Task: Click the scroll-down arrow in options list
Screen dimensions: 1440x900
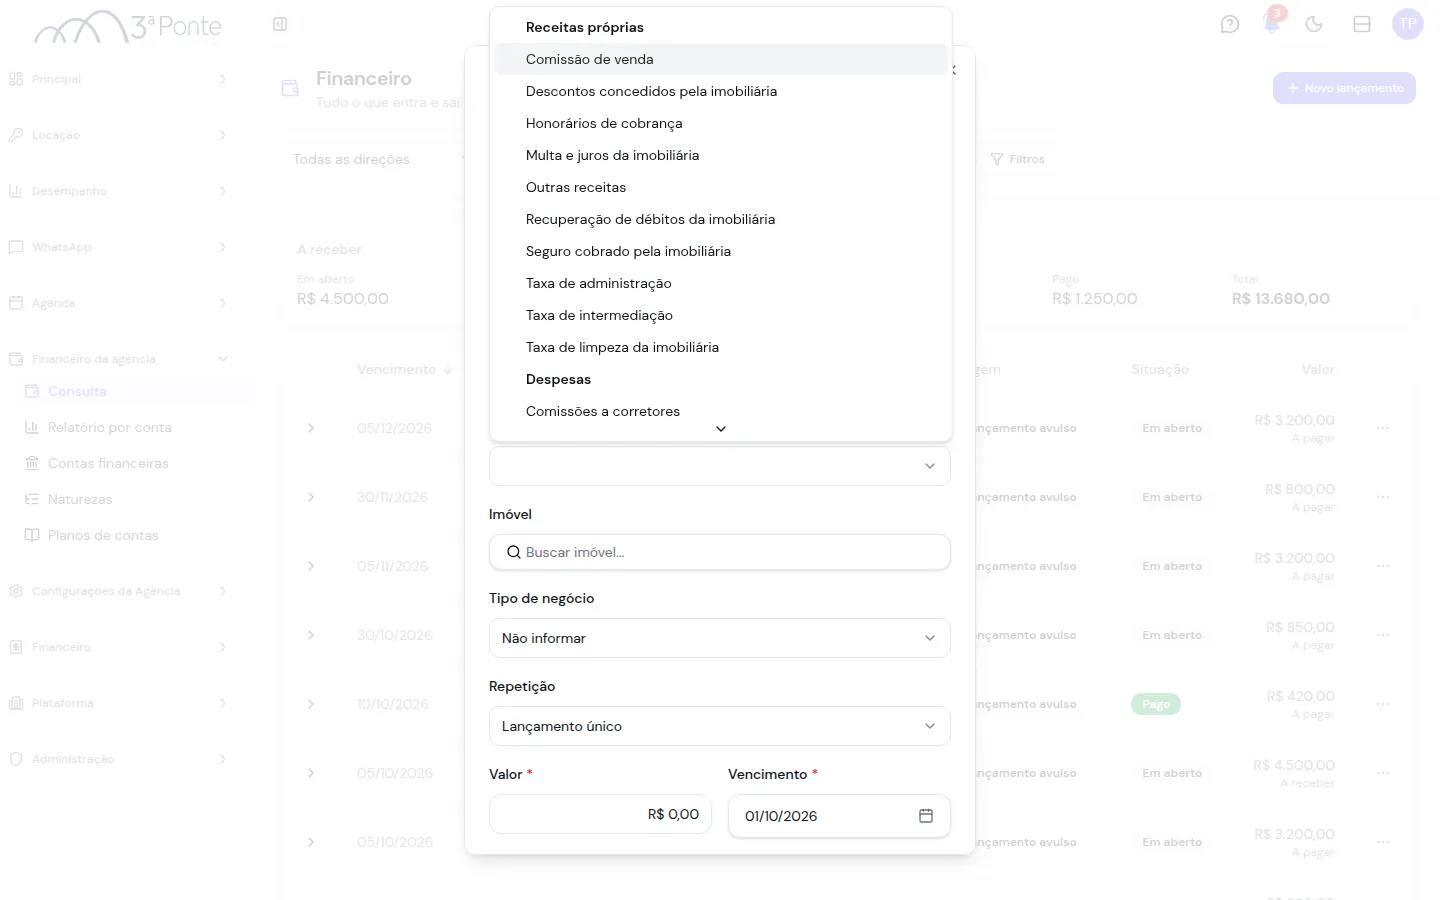Action: point(721,429)
